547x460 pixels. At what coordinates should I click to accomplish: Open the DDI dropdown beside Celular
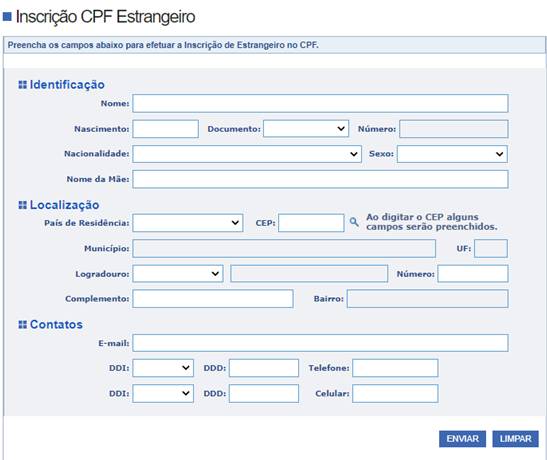pos(163,393)
